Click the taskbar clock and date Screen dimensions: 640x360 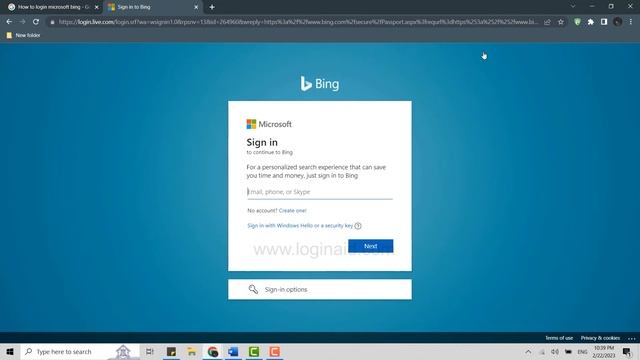[604, 352]
